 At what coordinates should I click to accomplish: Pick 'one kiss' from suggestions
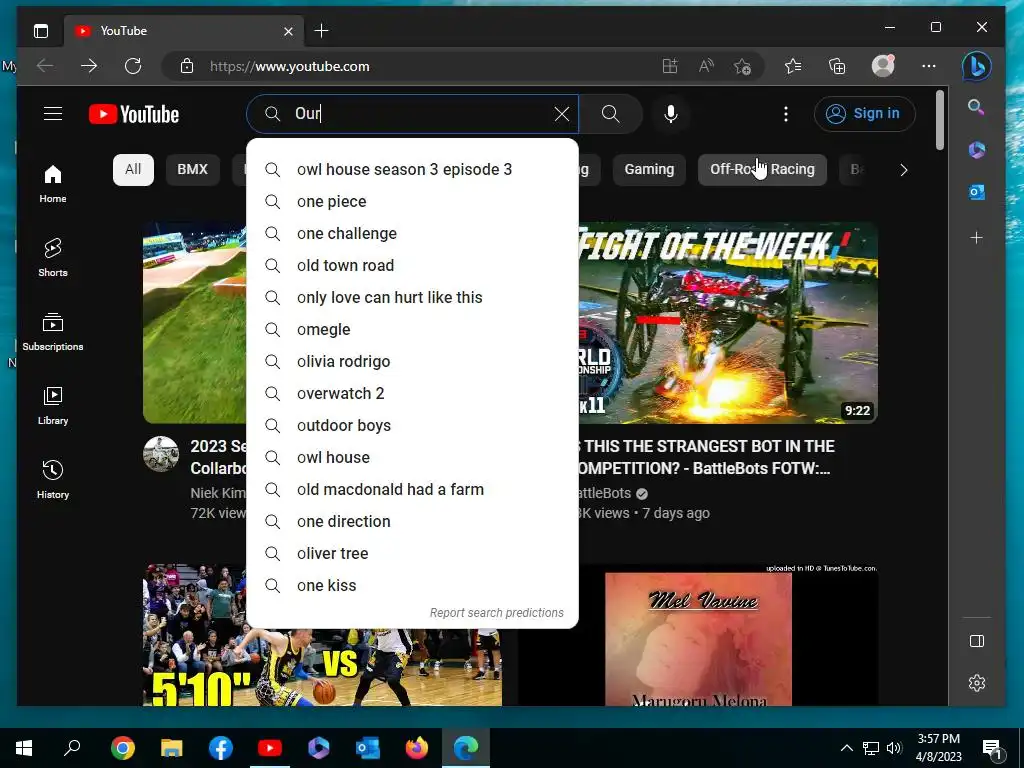click(413, 586)
